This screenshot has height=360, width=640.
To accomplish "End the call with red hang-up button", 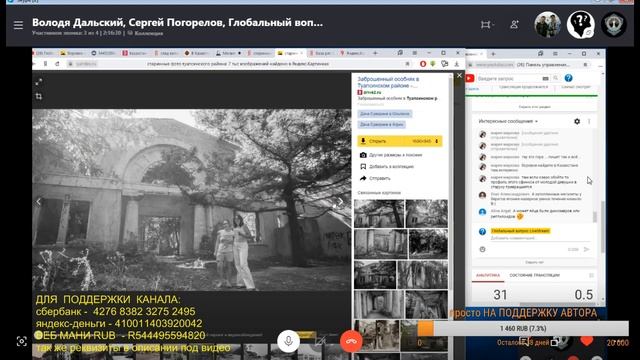I will 351,341.
